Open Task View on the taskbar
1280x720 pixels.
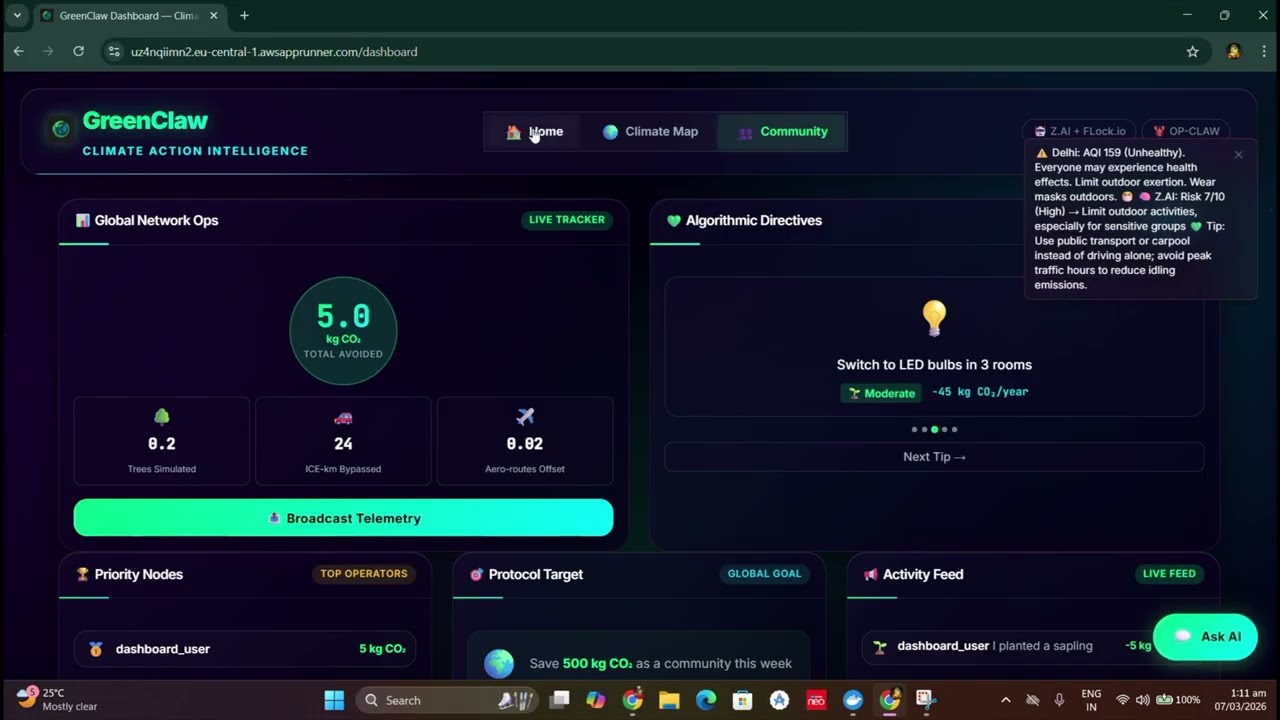[x=560, y=700]
